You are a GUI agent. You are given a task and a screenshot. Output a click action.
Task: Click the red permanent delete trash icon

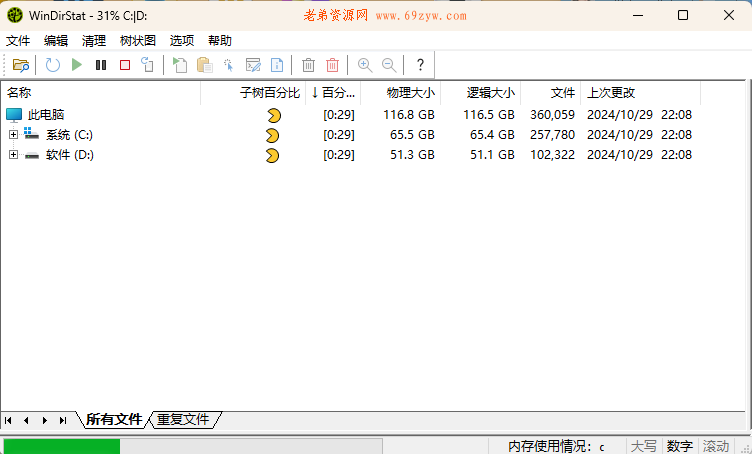[332, 65]
